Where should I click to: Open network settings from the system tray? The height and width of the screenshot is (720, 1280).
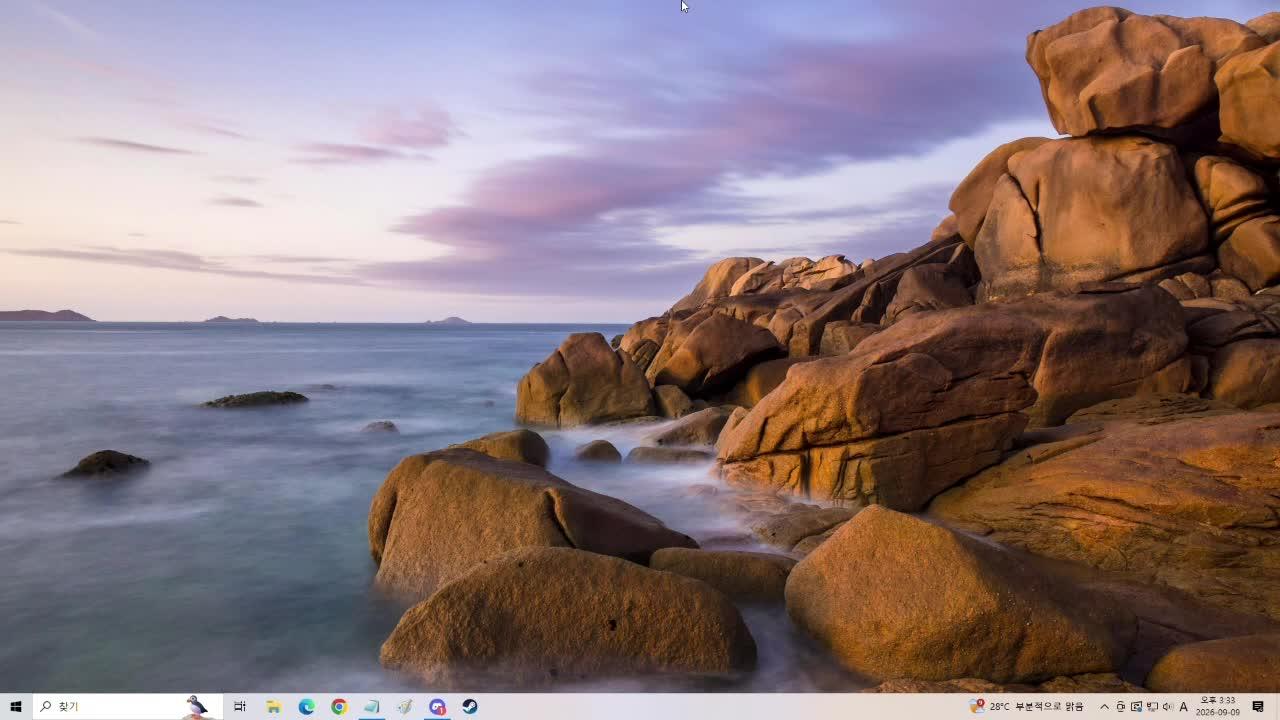(x=1152, y=706)
